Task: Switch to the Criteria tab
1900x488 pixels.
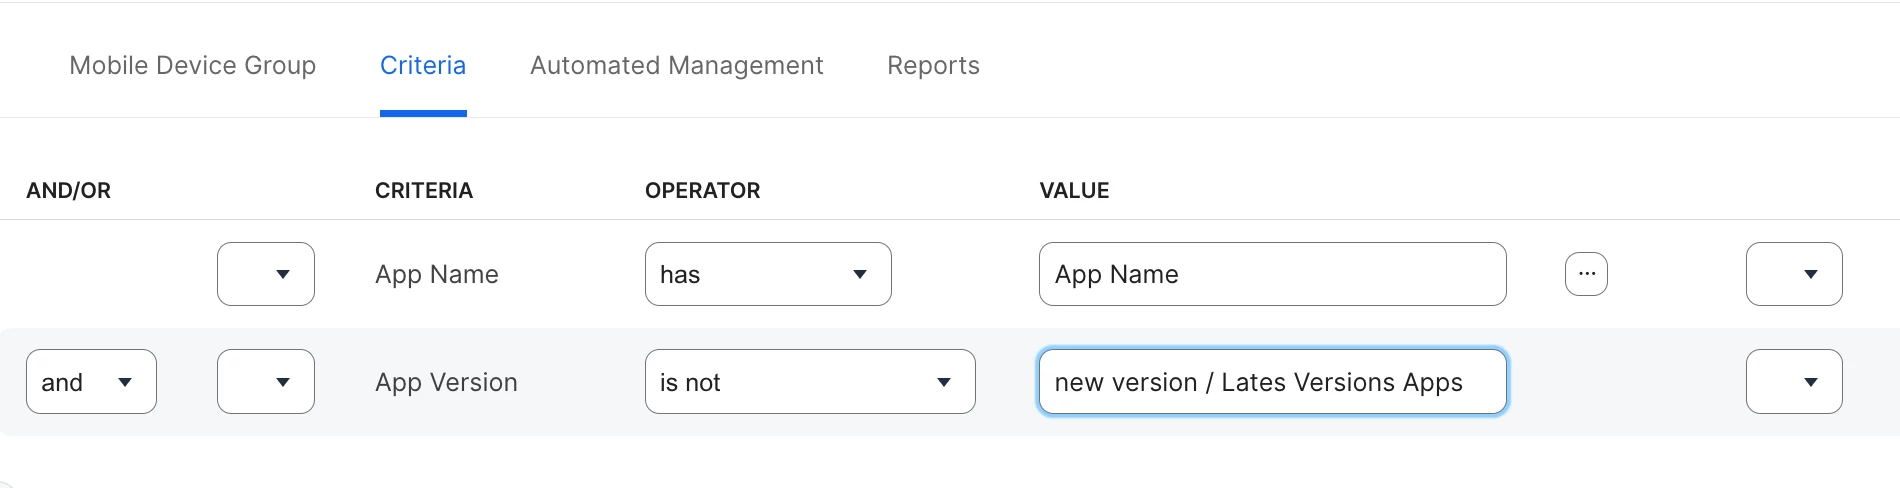Action: 423,65
